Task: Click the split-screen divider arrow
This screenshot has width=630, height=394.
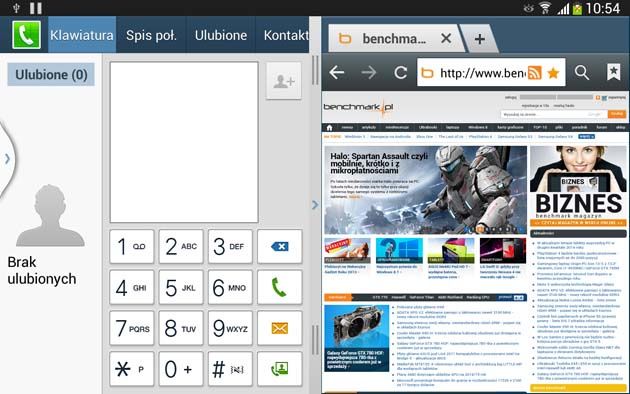Action: pyautogui.click(x=315, y=205)
